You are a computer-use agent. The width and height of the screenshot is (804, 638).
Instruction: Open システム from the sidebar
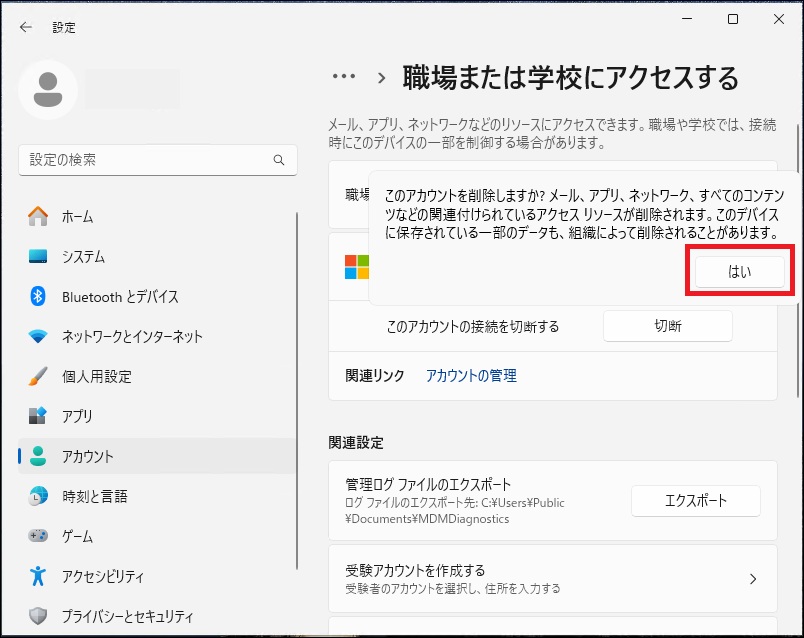pyautogui.click(x=83, y=256)
